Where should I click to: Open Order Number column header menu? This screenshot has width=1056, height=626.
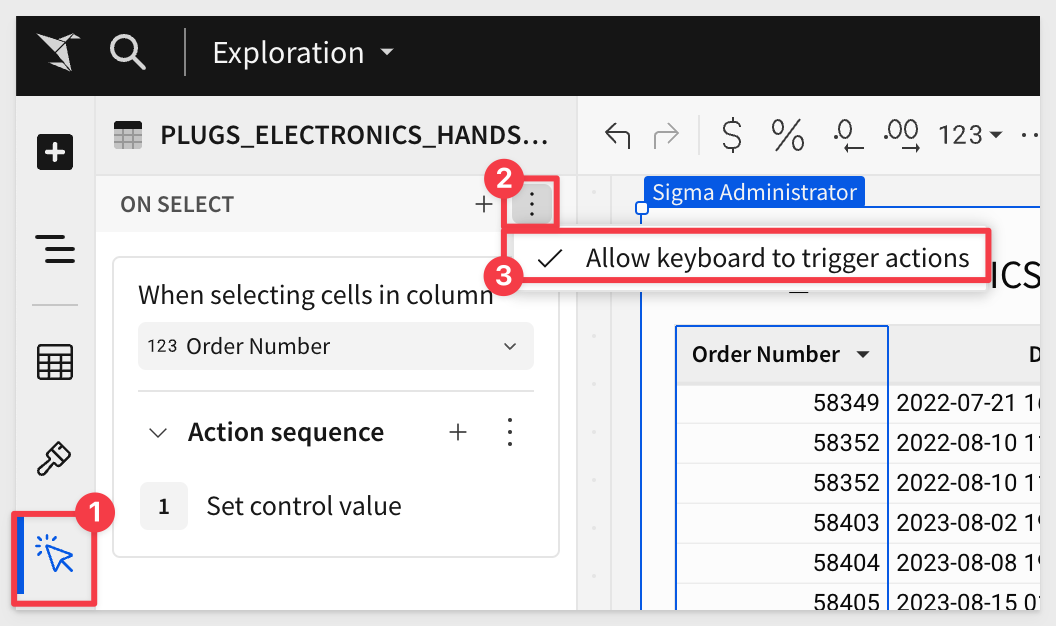pos(863,355)
